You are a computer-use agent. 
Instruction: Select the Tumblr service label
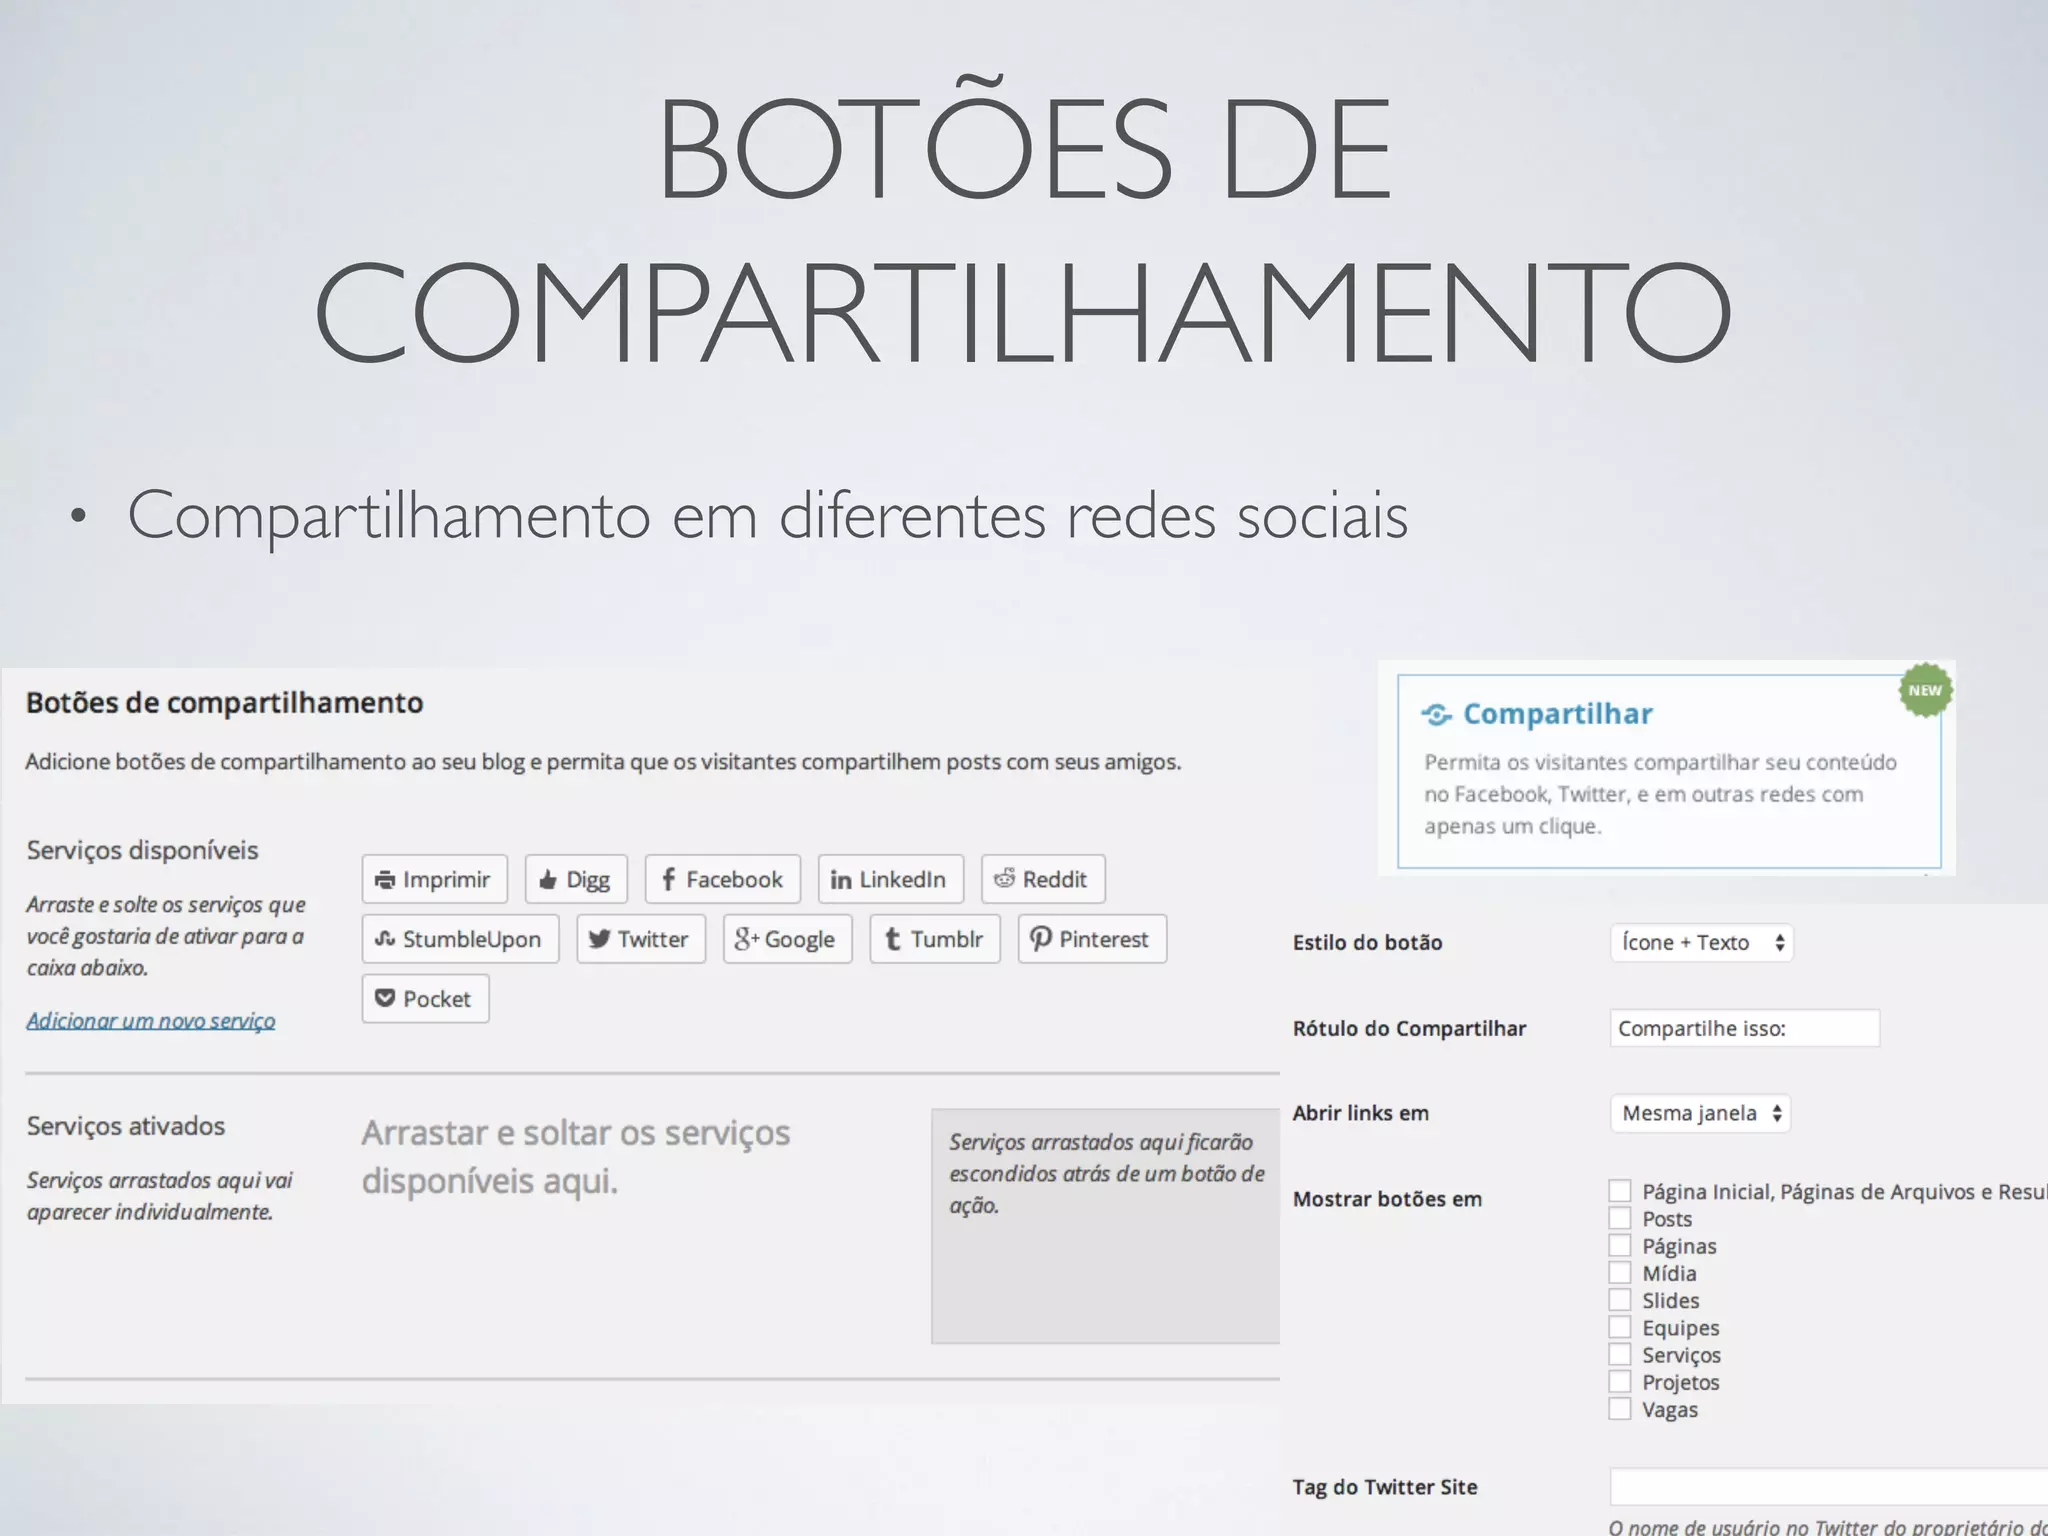(x=946, y=940)
